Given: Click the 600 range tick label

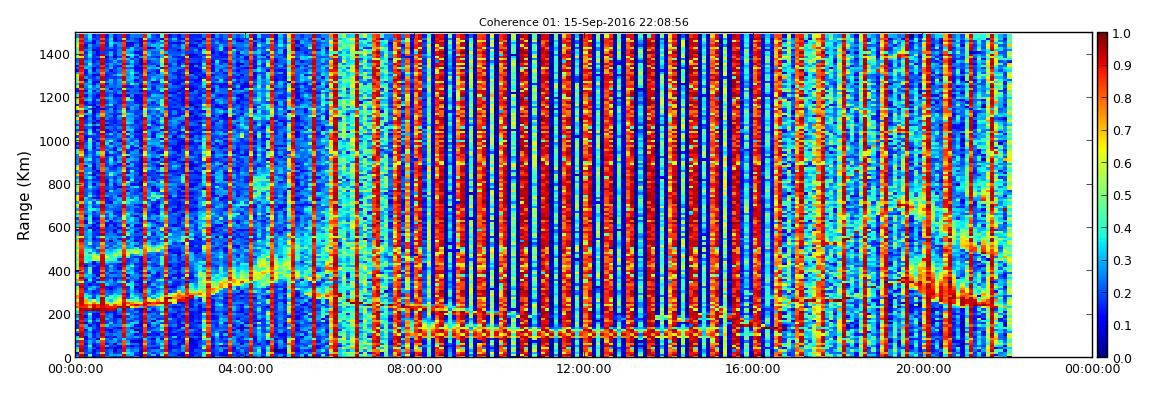Looking at the screenshot, I should click(x=59, y=227).
